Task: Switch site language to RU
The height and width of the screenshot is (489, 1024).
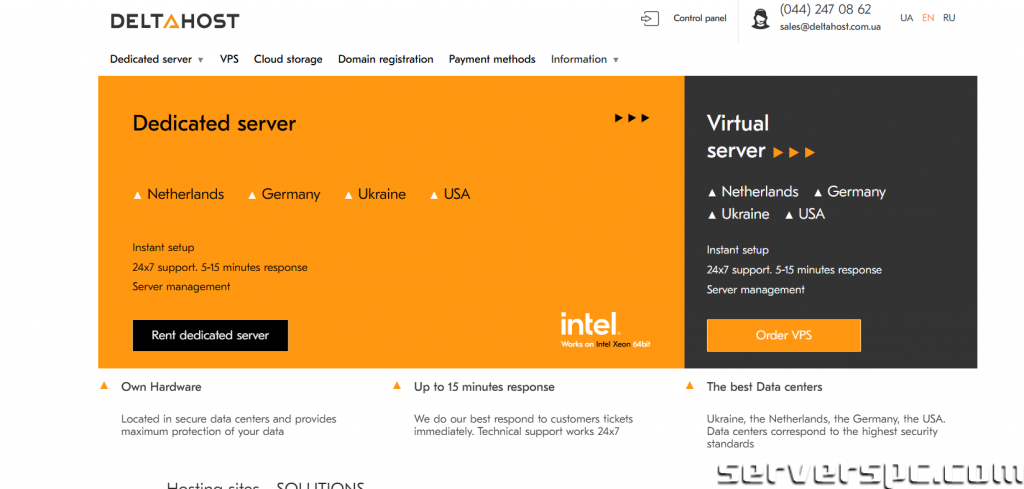Action: 949,18
